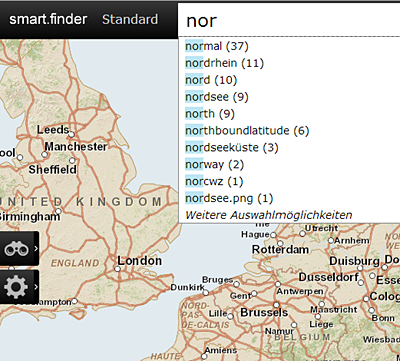Click the Duisburg city marker
The image size is (400, 361).
360,268
